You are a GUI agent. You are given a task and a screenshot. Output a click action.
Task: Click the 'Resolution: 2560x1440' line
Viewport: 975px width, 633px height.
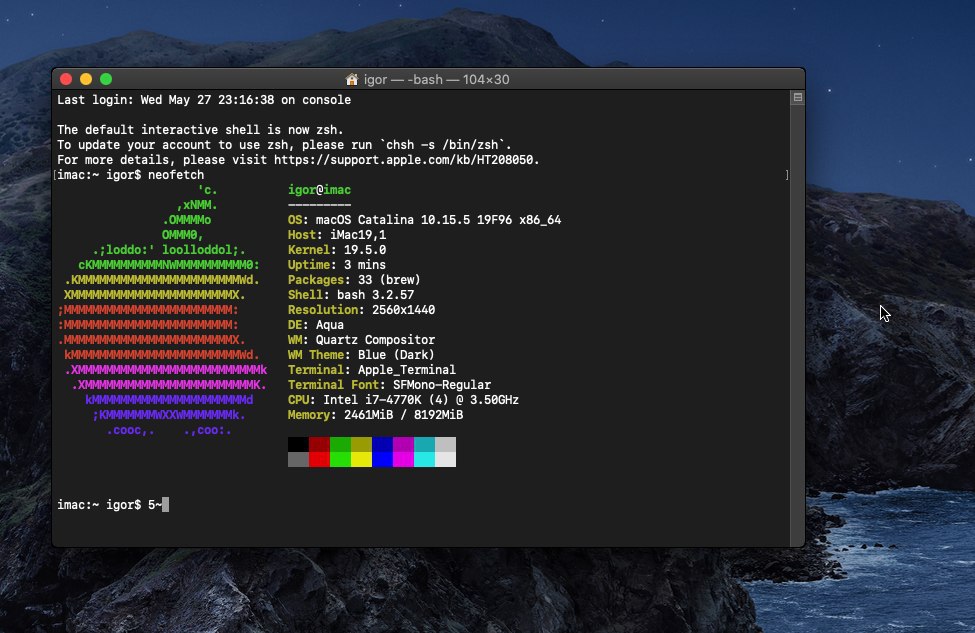pos(361,309)
